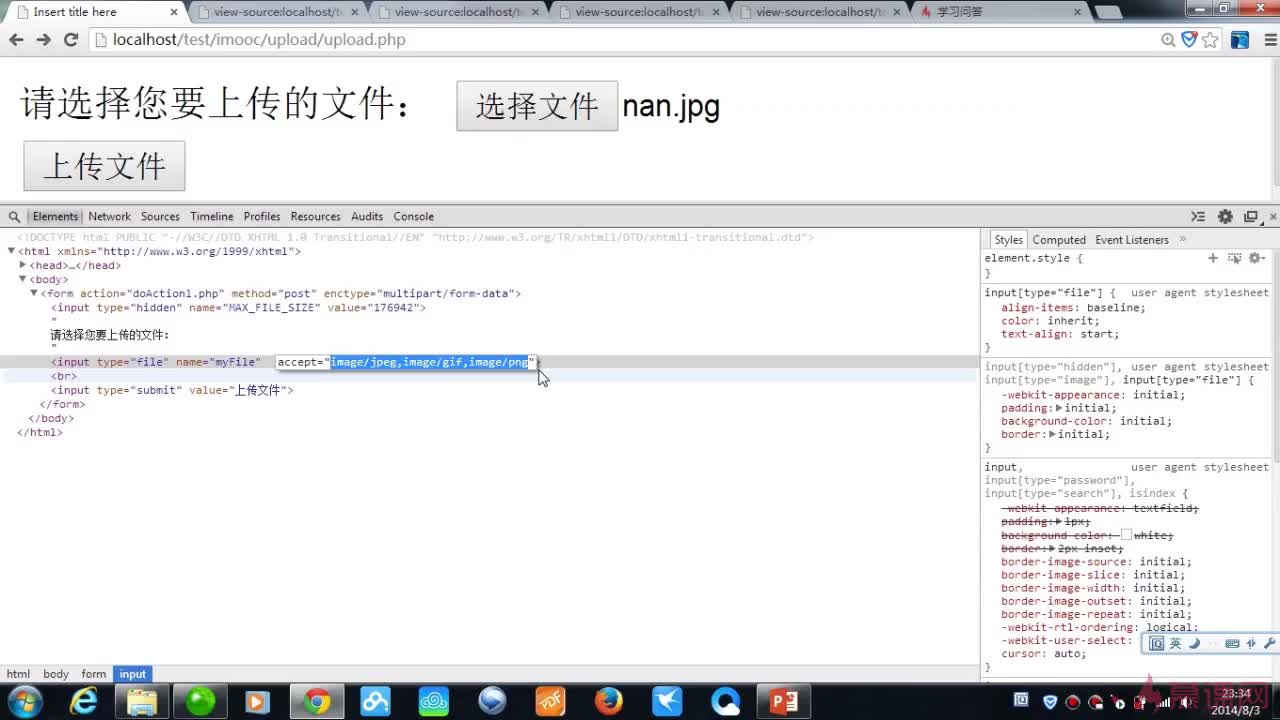The width and height of the screenshot is (1280, 720).
Task: Add a new style rule with the plus icon
Action: tap(1213, 258)
